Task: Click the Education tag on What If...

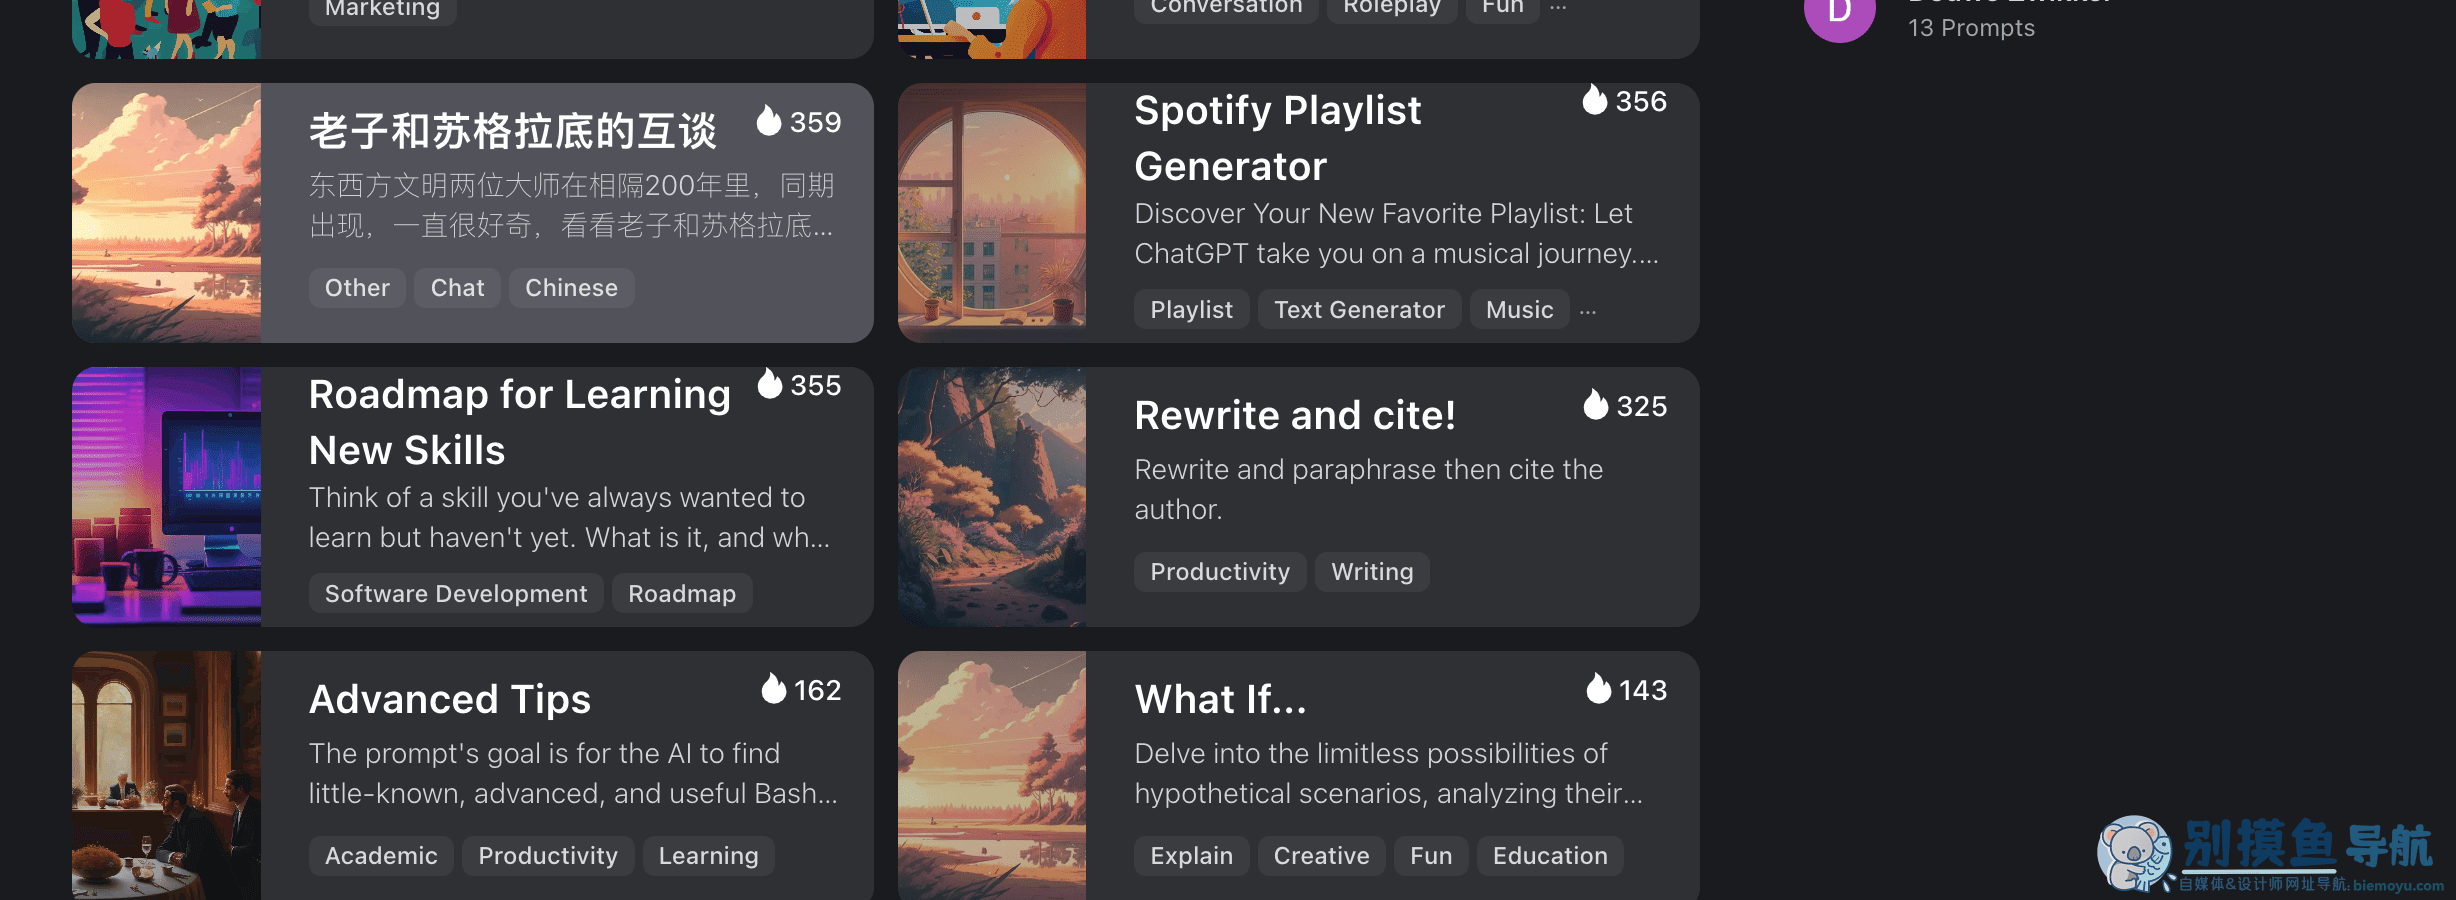Action: click(x=1550, y=856)
